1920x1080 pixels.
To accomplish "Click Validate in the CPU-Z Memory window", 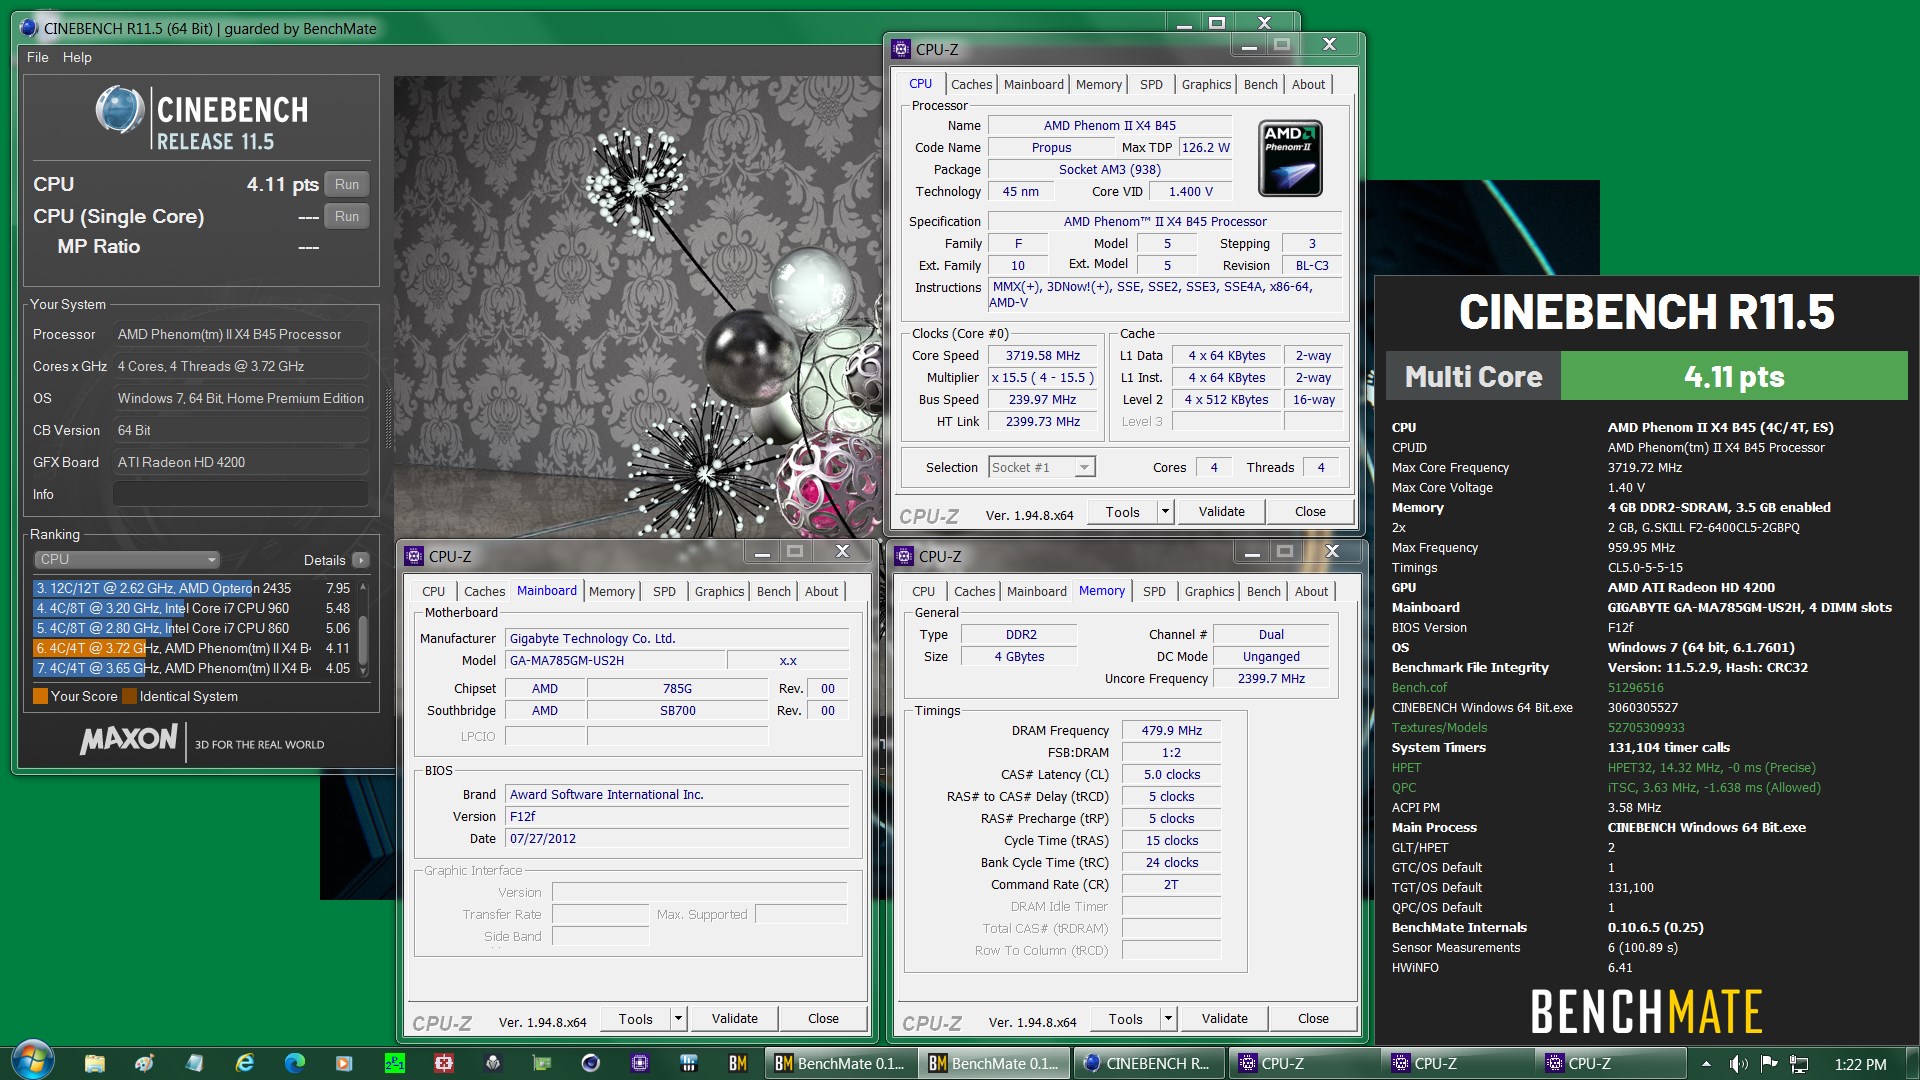I will [1224, 1019].
